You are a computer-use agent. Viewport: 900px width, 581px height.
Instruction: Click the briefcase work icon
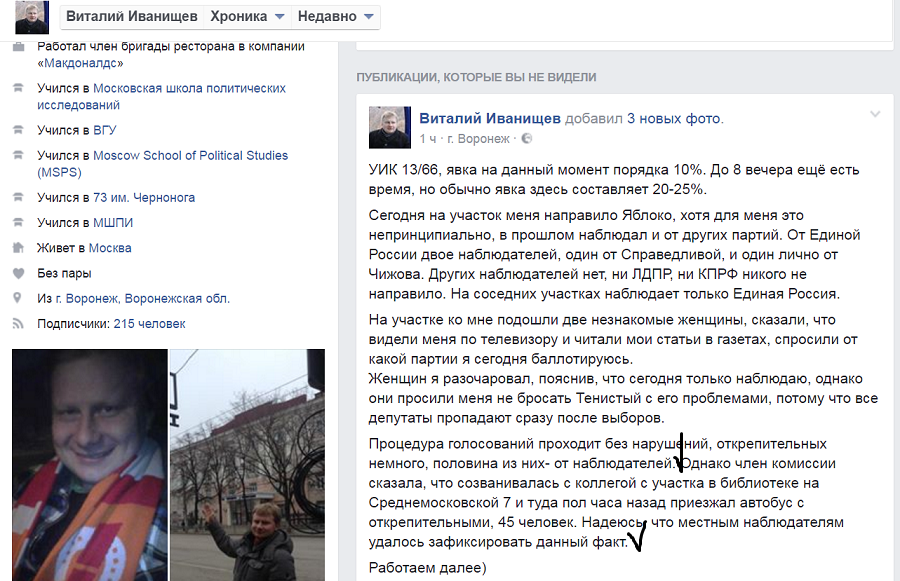(18, 47)
